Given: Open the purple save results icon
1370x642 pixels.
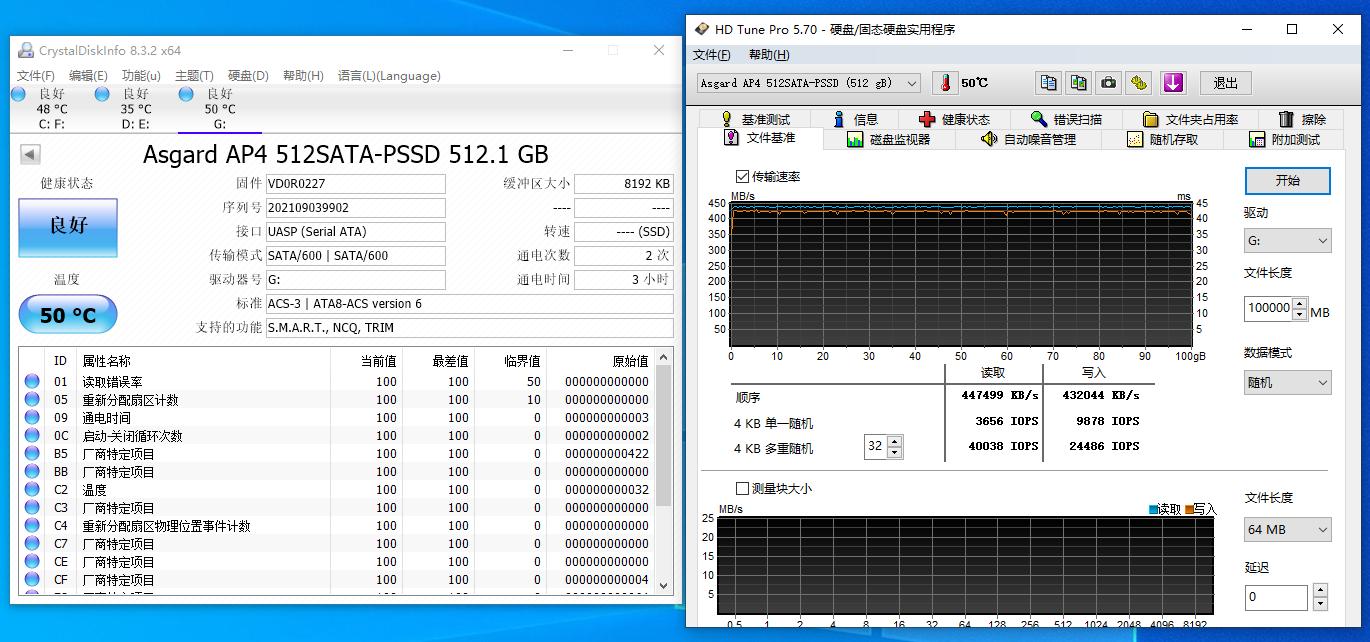Looking at the screenshot, I should coord(1173,83).
